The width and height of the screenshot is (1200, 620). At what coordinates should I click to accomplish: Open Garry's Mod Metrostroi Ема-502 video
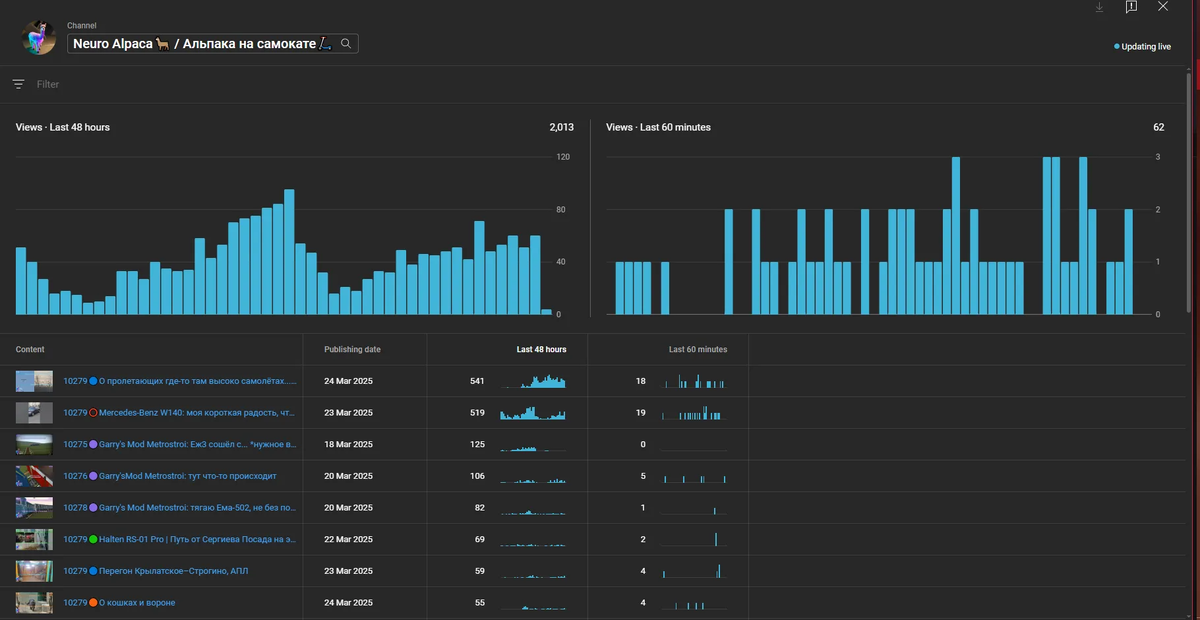point(197,507)
